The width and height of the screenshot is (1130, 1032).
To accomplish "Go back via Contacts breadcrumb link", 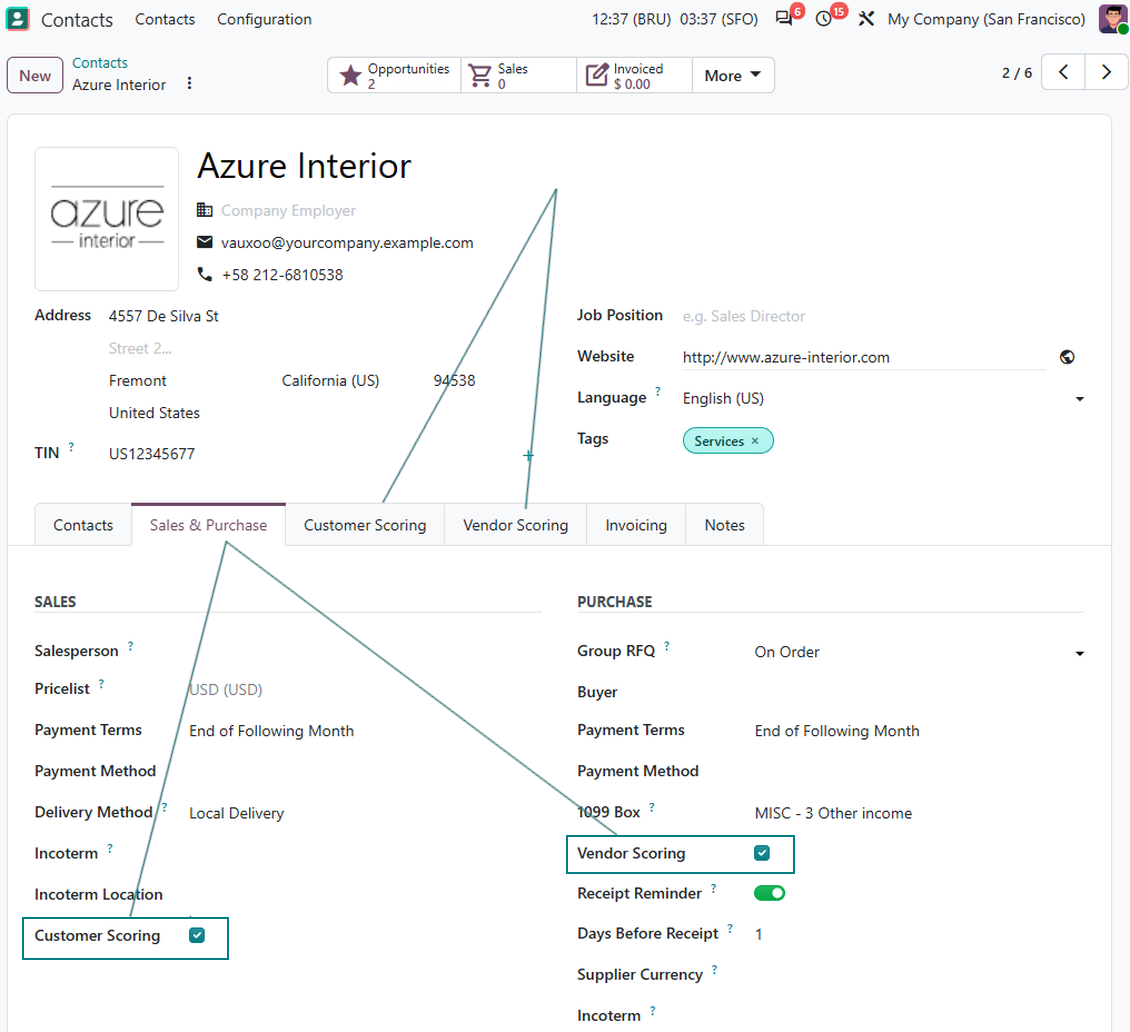I will tap(99, 63).
